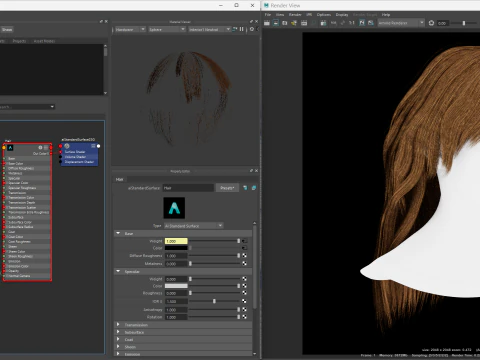Click the list view icon on the Hair node header
The height and width of the screenshot is (360, 480).
(x=46, y=148)
